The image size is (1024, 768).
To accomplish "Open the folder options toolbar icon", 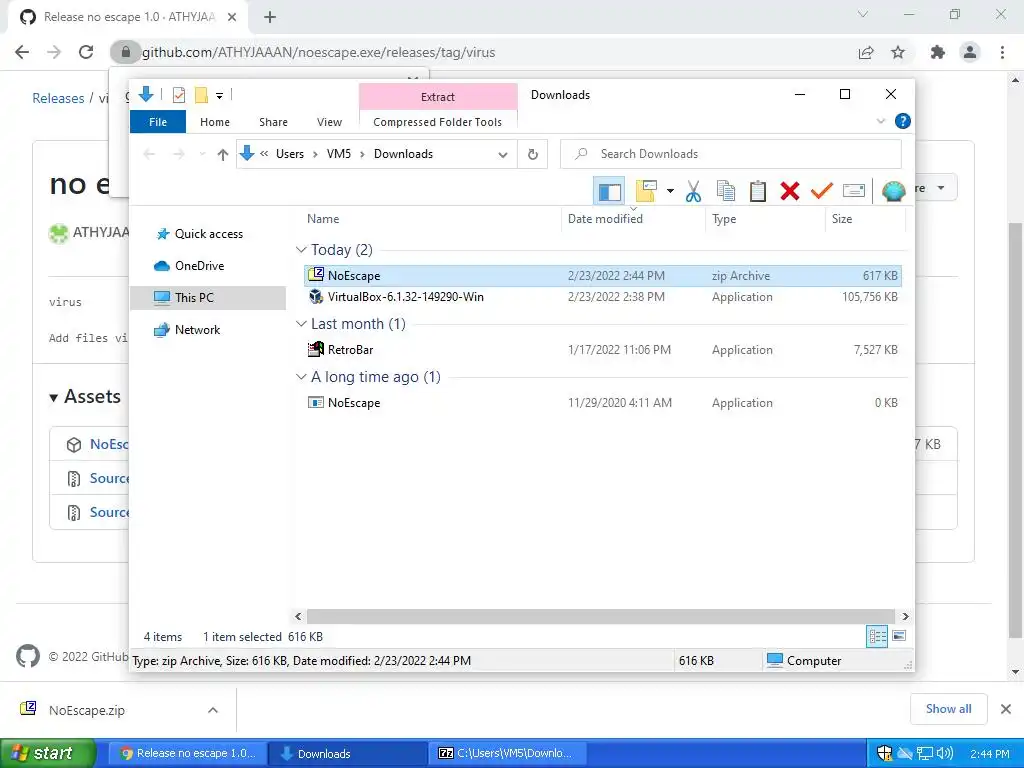I will coord(646,191).
